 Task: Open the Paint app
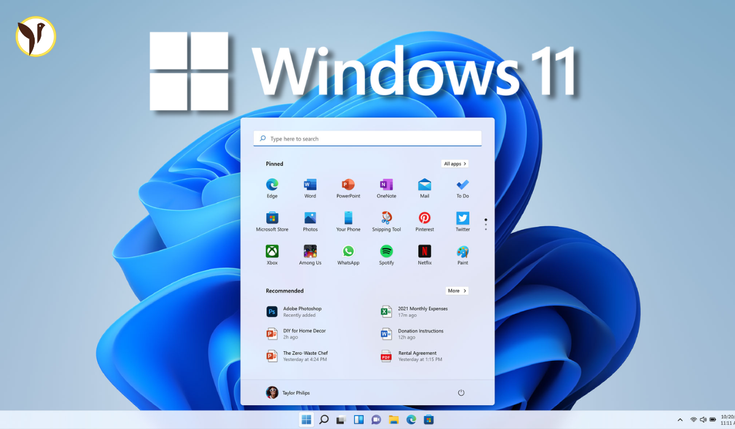[x=463, y=255]
